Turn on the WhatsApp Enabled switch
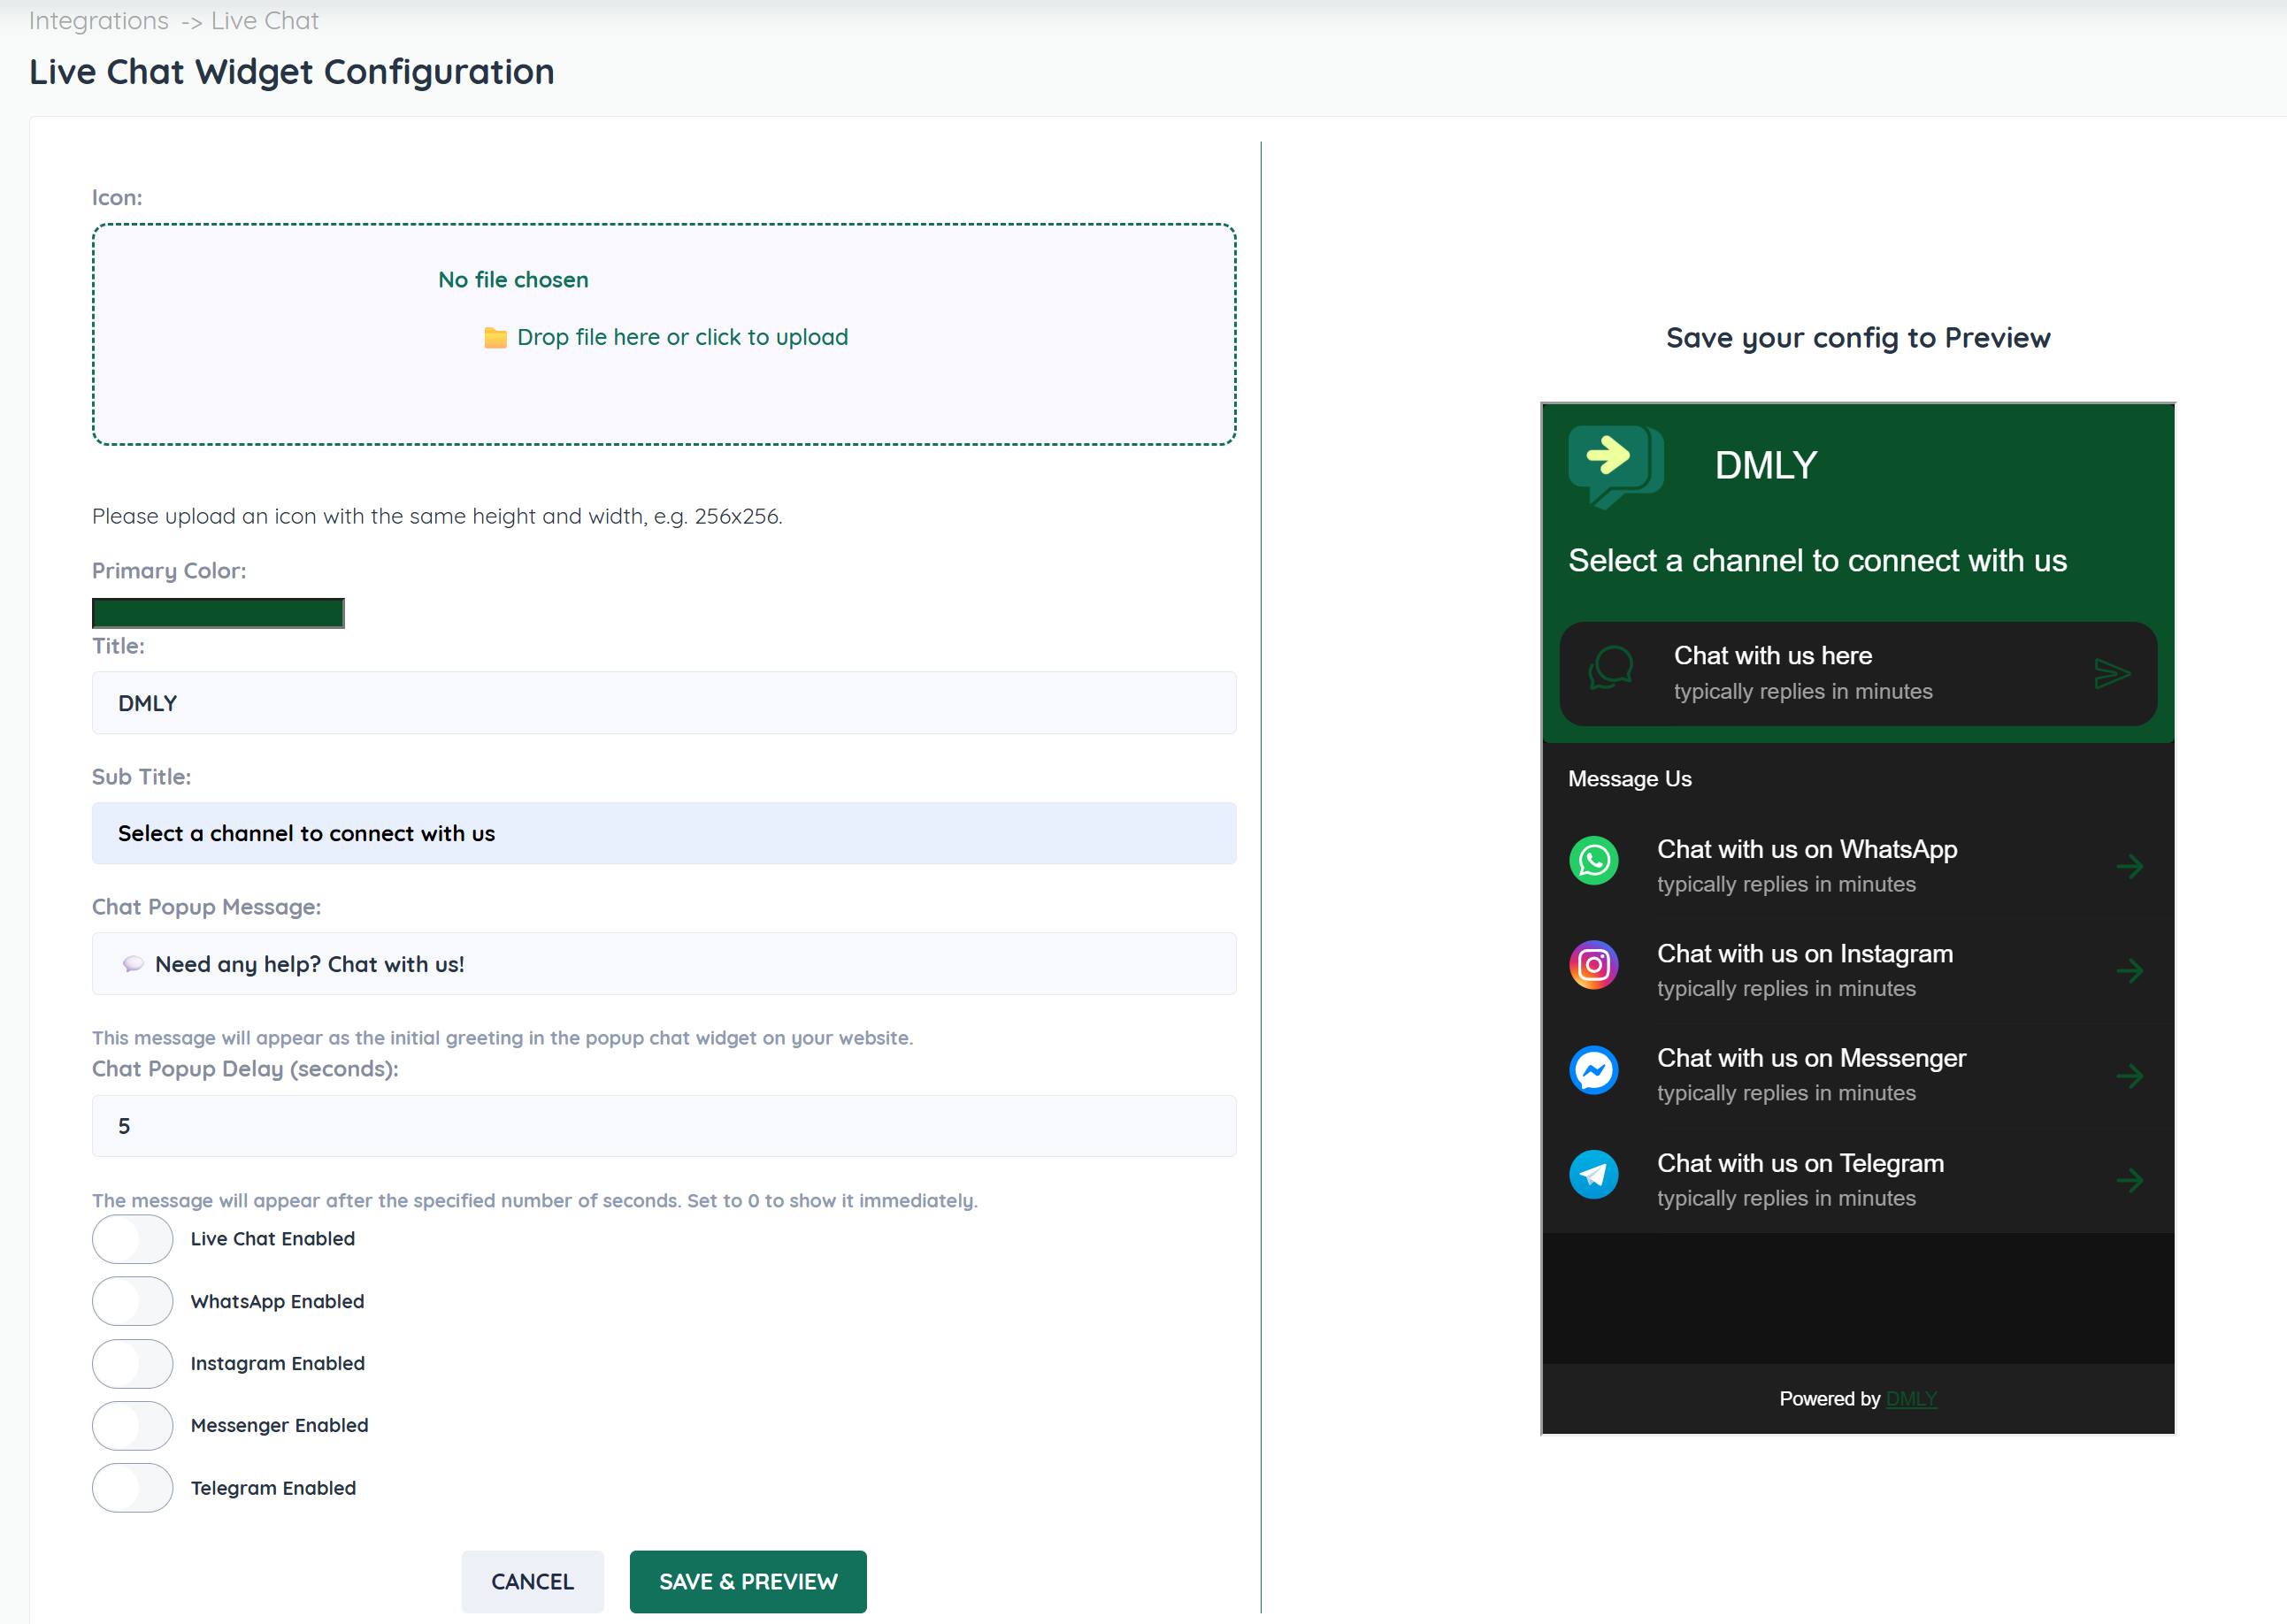 tap(132, 1301)
